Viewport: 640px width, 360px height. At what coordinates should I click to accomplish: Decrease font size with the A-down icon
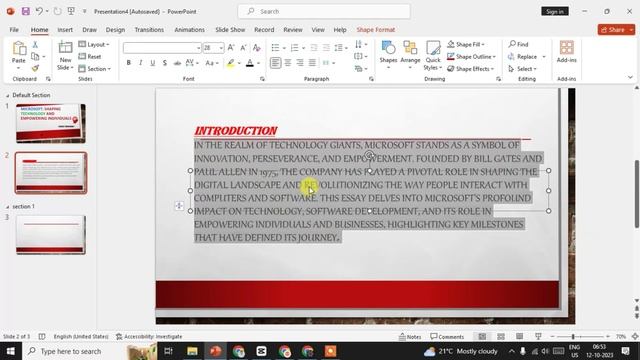tap(243, 48)
